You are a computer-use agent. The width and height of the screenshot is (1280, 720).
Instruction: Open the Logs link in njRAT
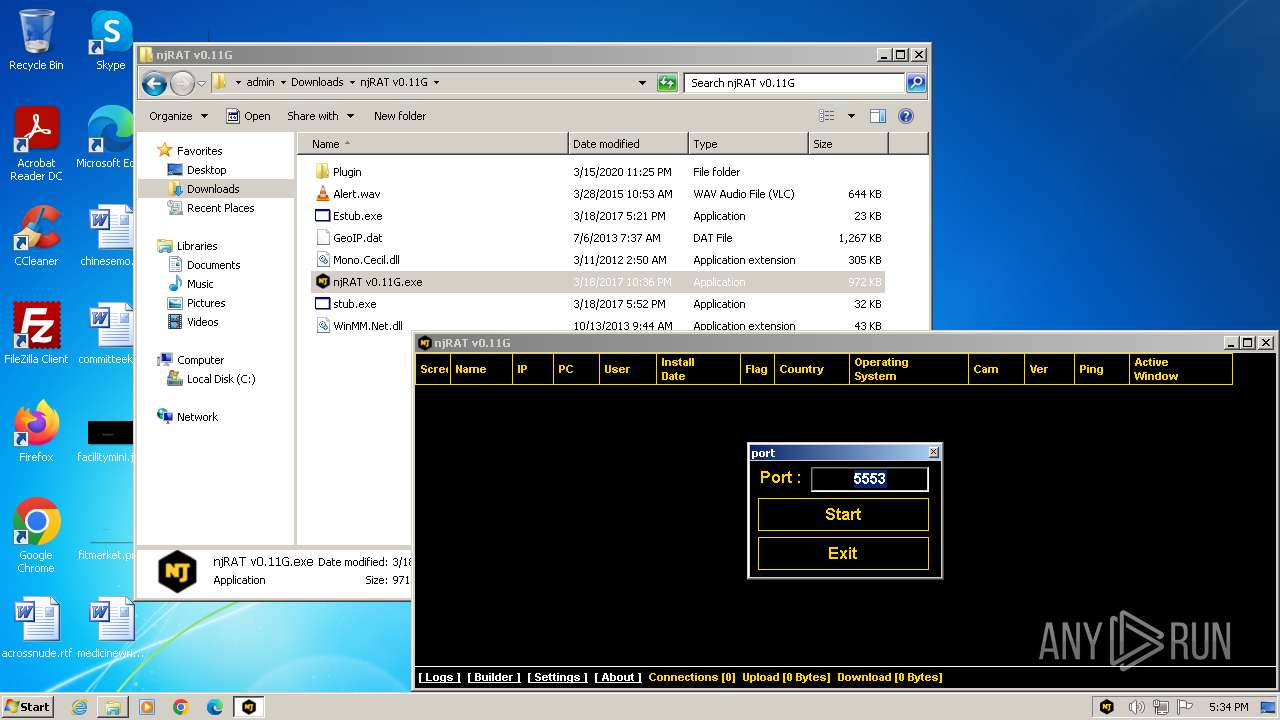(x=439, y=677)
